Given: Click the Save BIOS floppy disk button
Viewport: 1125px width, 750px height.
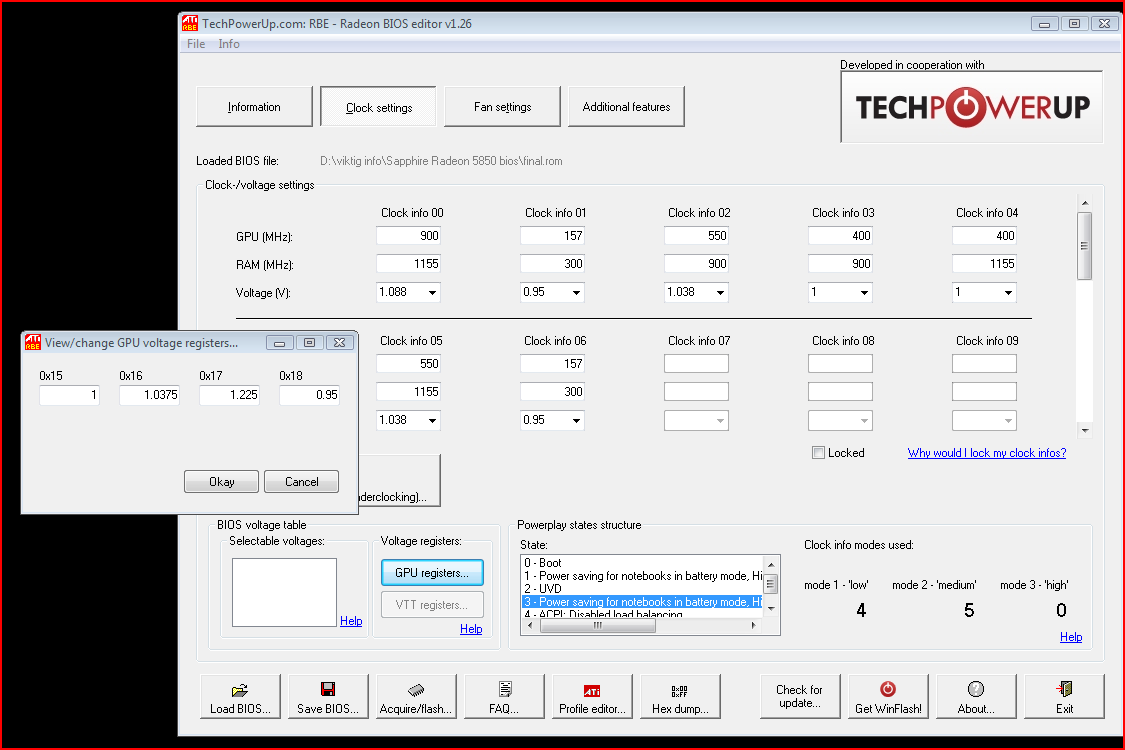Looking at the screenshot, I should coord(328,697).
